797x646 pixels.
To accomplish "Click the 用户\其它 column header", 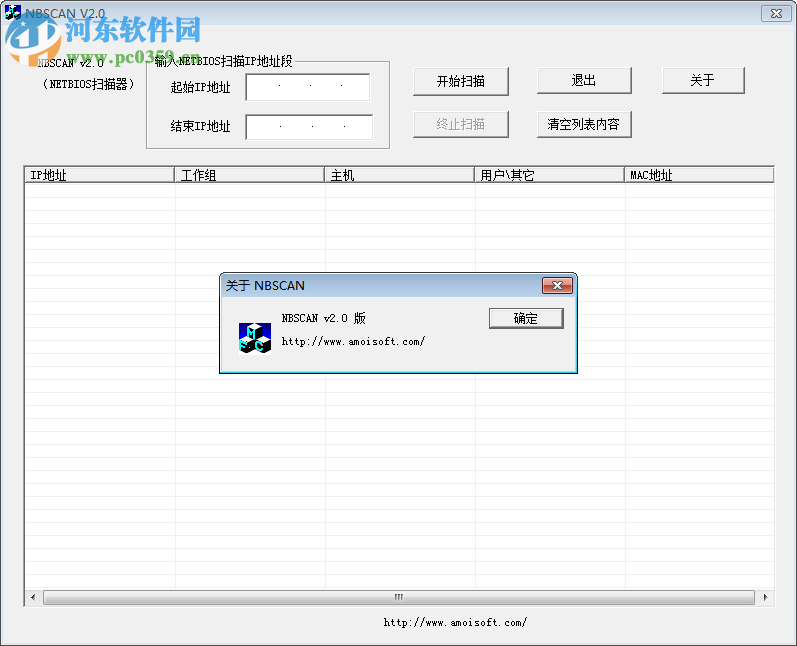I will pos(549,175).
